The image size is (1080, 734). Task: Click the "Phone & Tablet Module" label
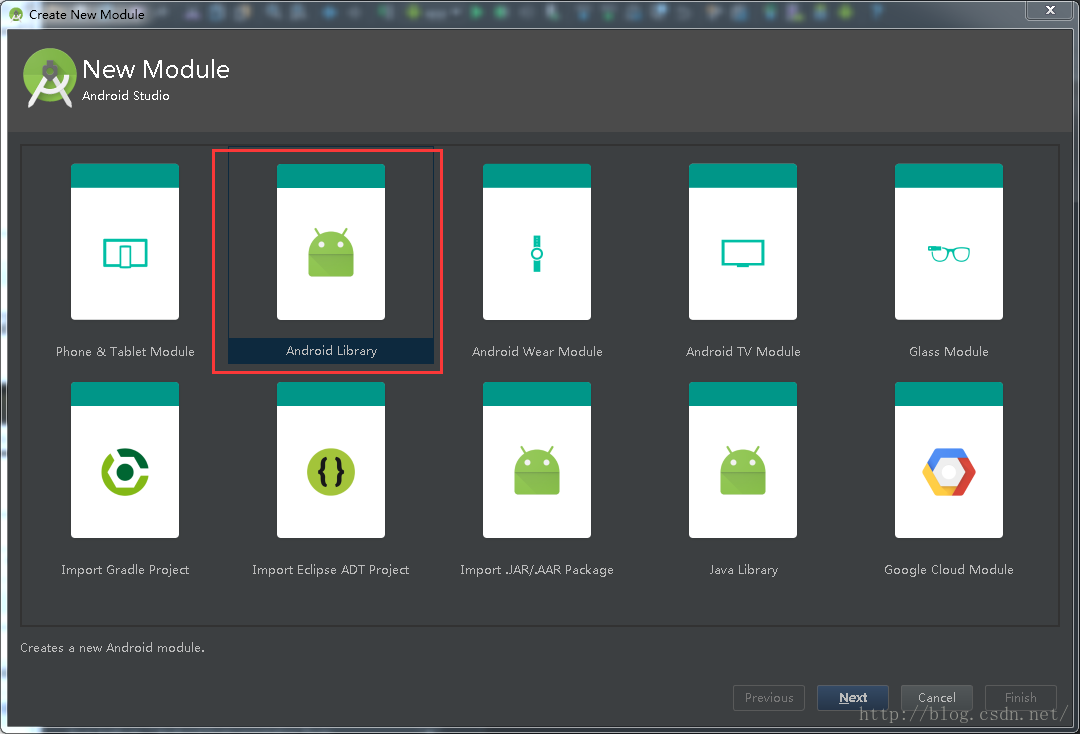(125, 351)
